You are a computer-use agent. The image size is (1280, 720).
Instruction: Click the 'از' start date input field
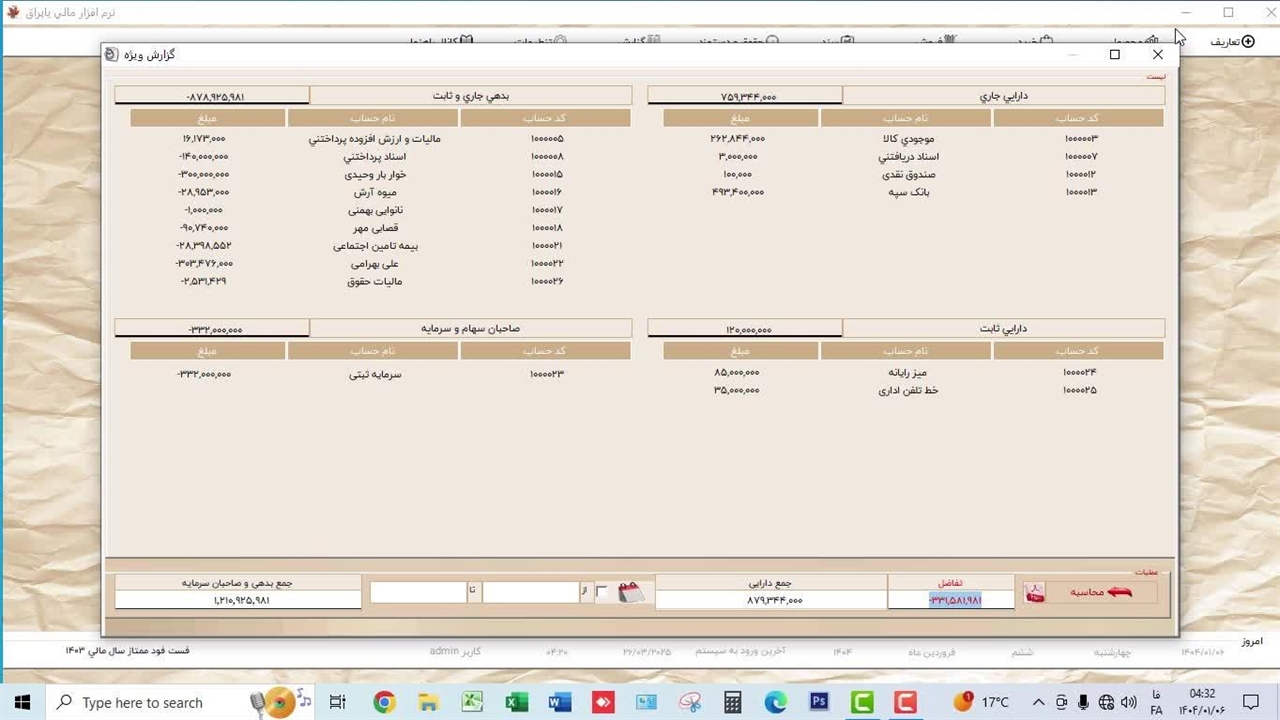coord(530,592)
